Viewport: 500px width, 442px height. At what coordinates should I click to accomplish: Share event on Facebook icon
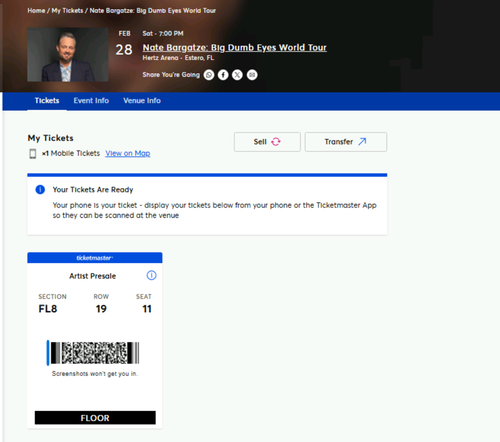(223, 75)
